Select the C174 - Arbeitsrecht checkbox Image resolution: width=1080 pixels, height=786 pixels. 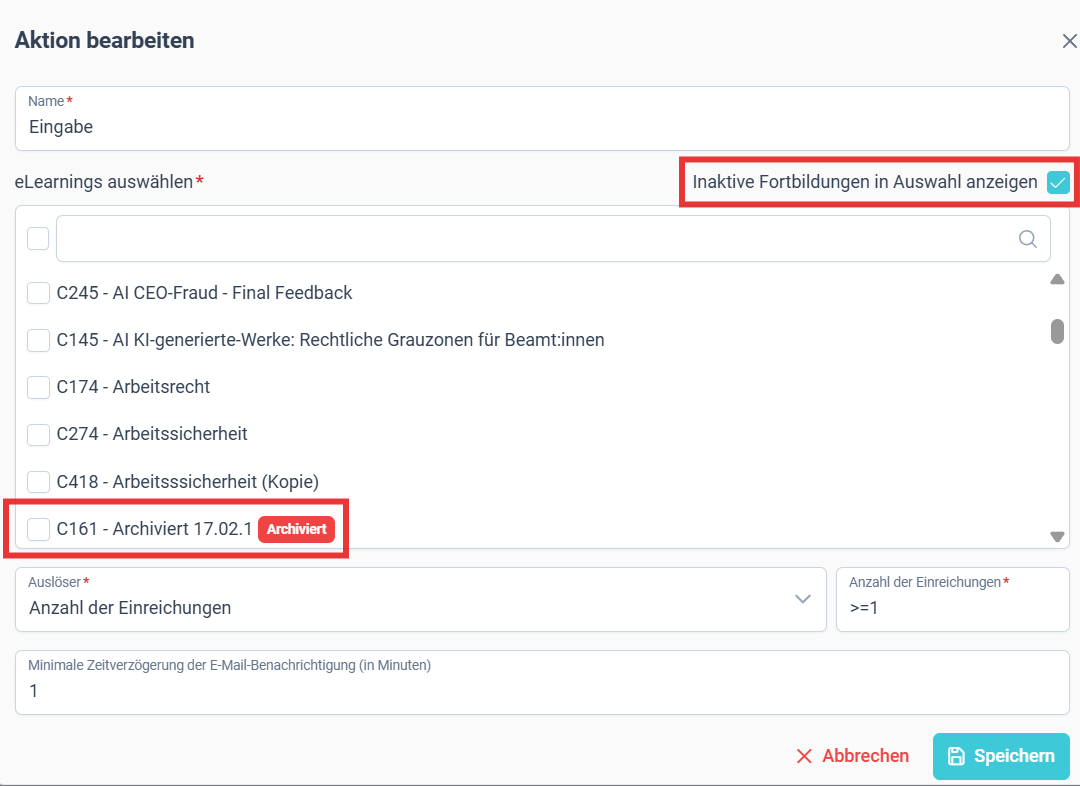(x=38, y=387)
